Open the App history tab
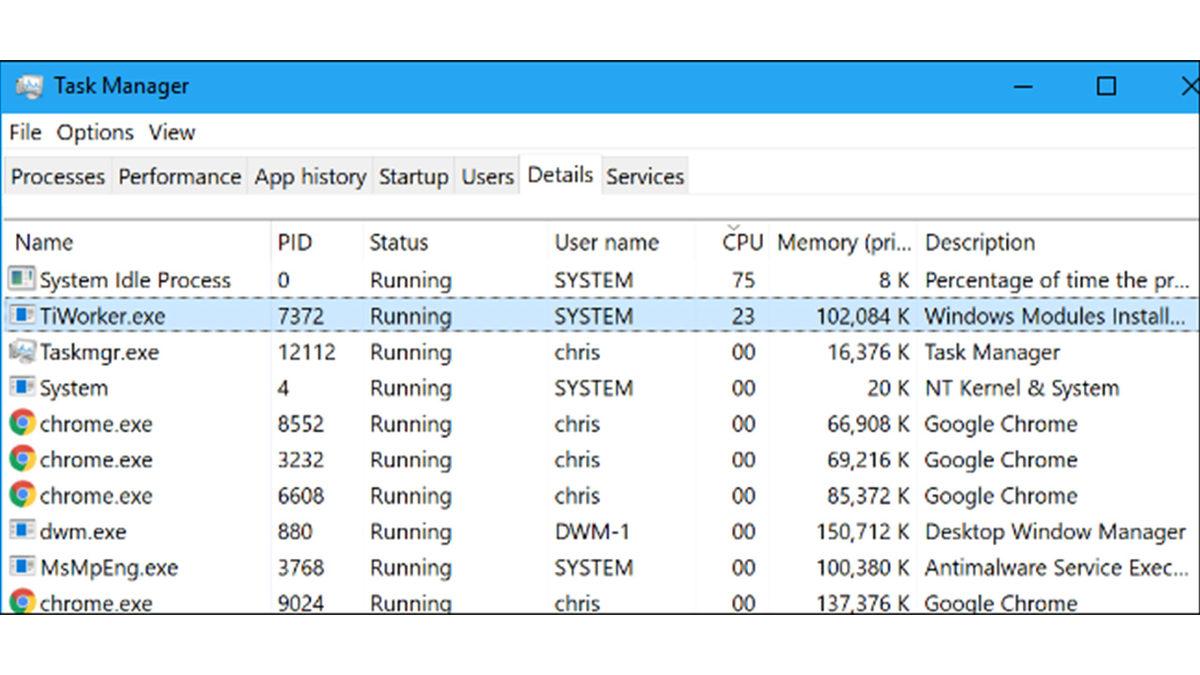This screenshot has width=1200, height=675. point(310,176)
